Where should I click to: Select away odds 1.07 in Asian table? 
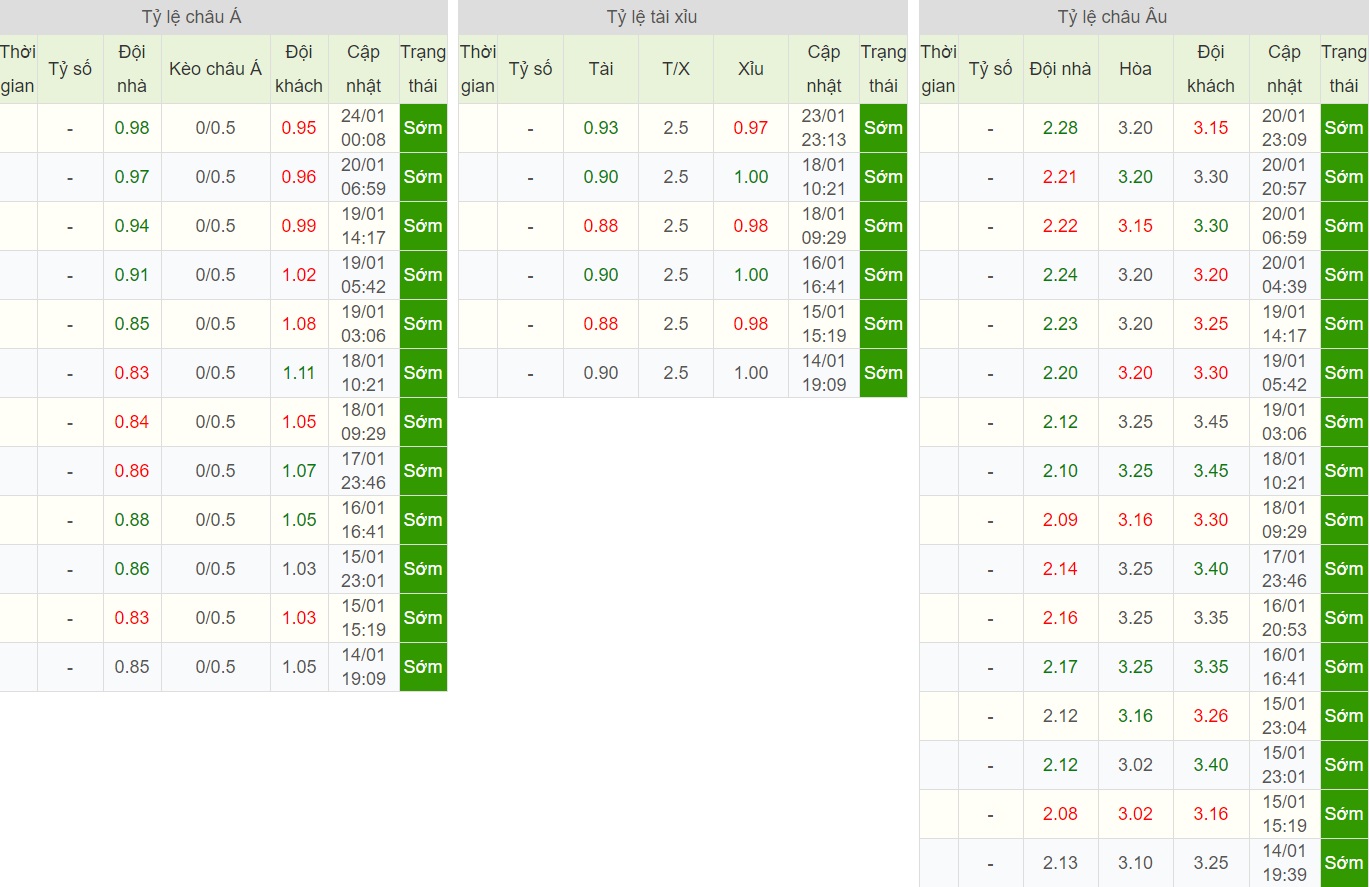[x=299, y=471]
